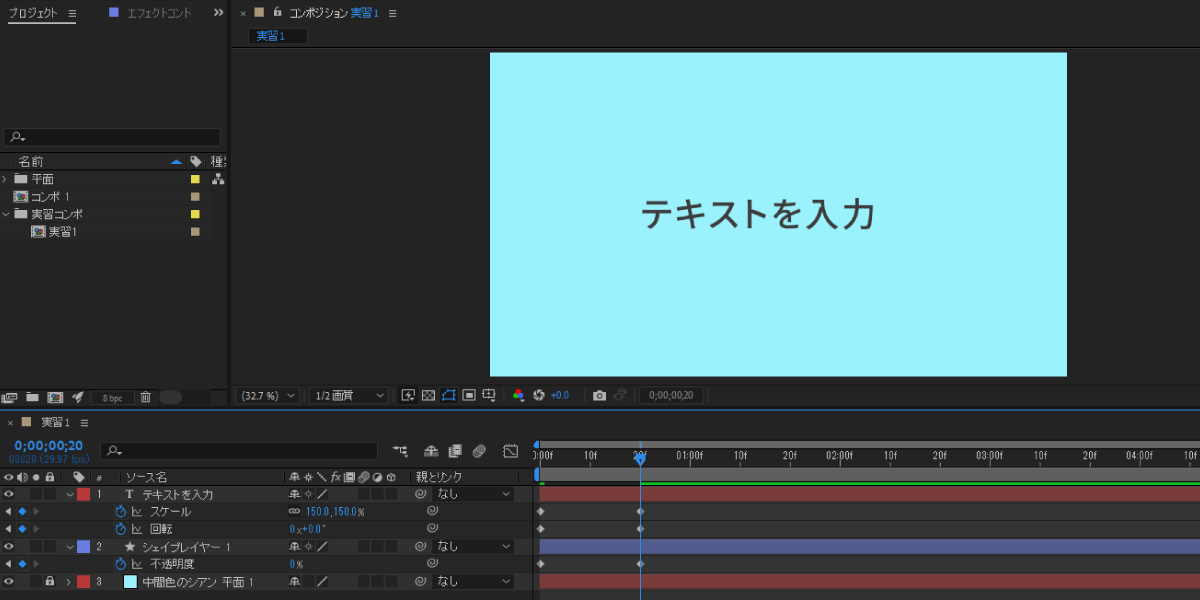Select スケール keyframe at 20f
The image size is (1200, 600).
[x=640, y=511]
